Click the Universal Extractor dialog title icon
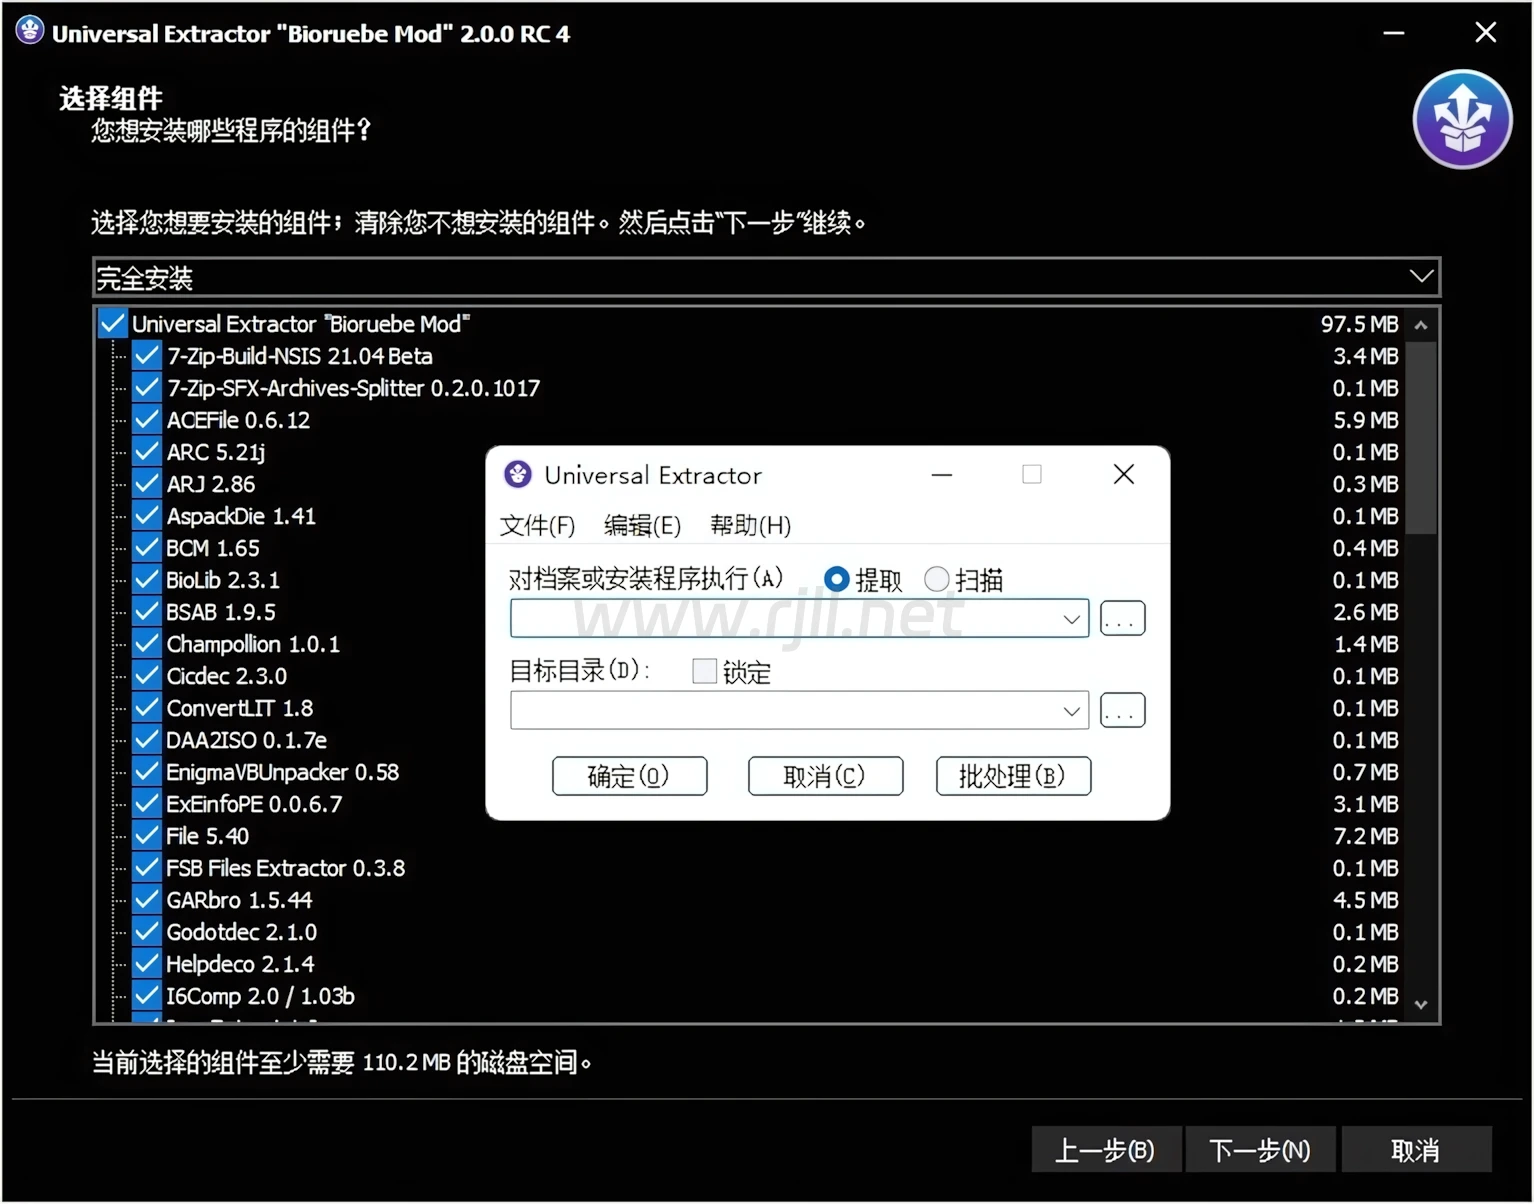Screen dimensions: 1534x1204 point(518,474)
